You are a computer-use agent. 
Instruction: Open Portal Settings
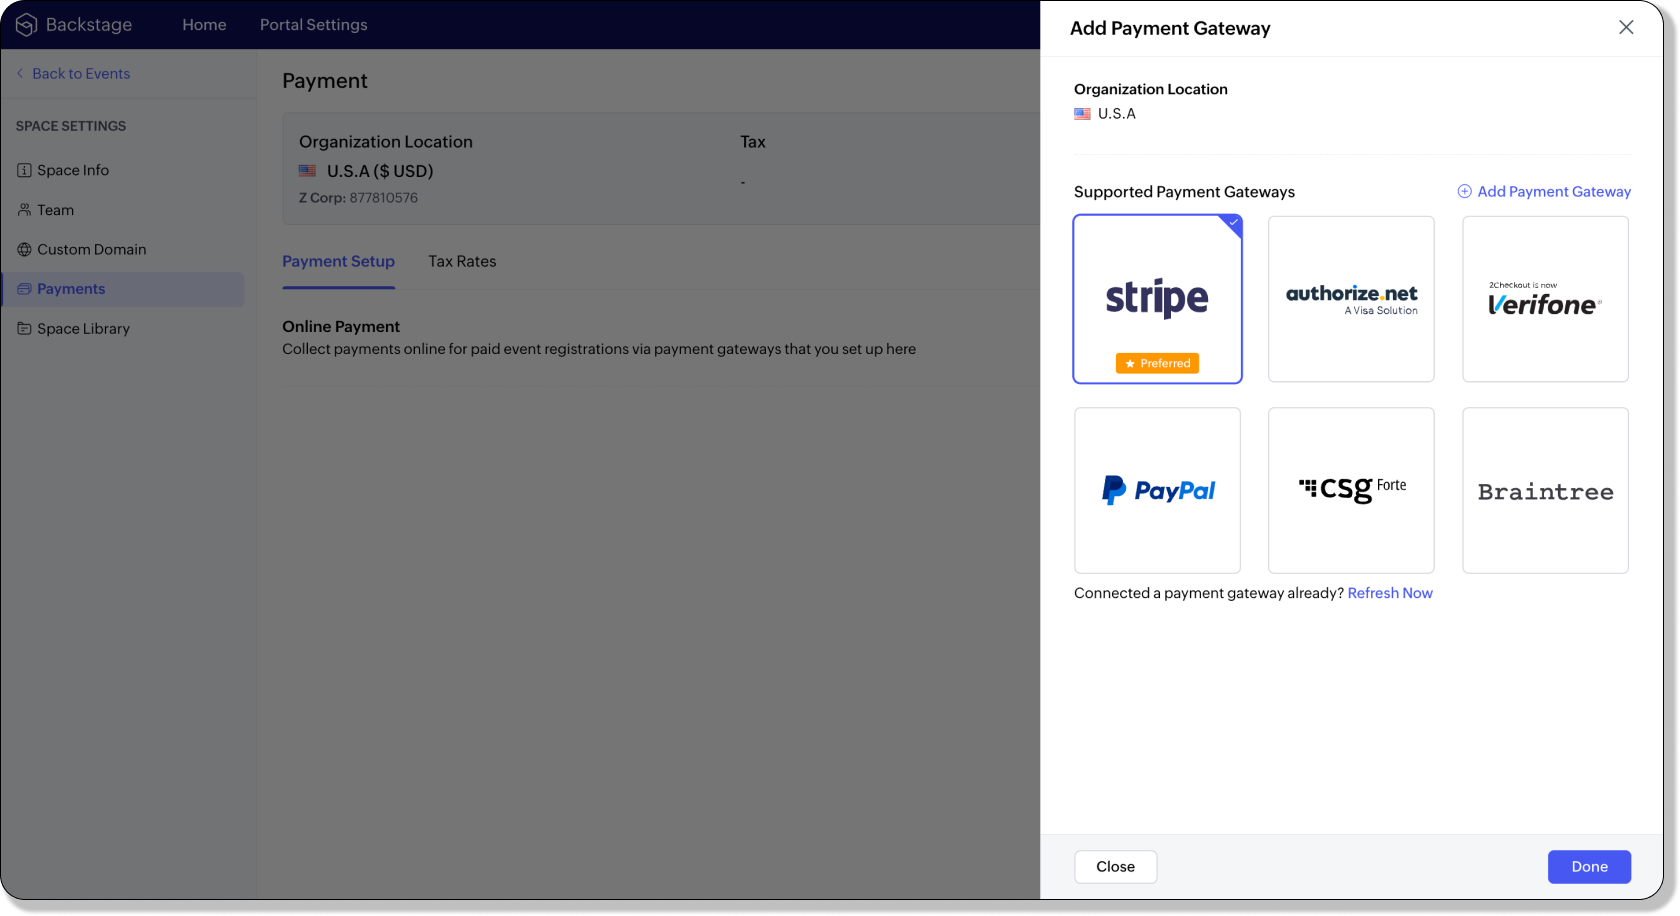[314, 25]
